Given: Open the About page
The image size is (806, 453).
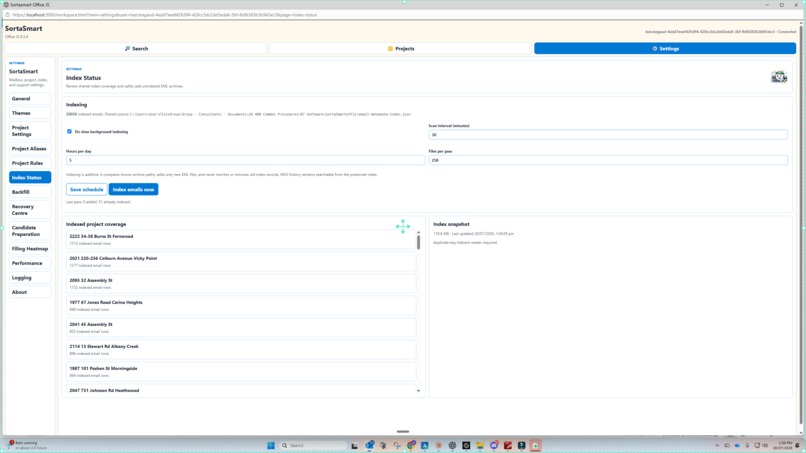Looking at the screenshot, I should pos(30,292).
